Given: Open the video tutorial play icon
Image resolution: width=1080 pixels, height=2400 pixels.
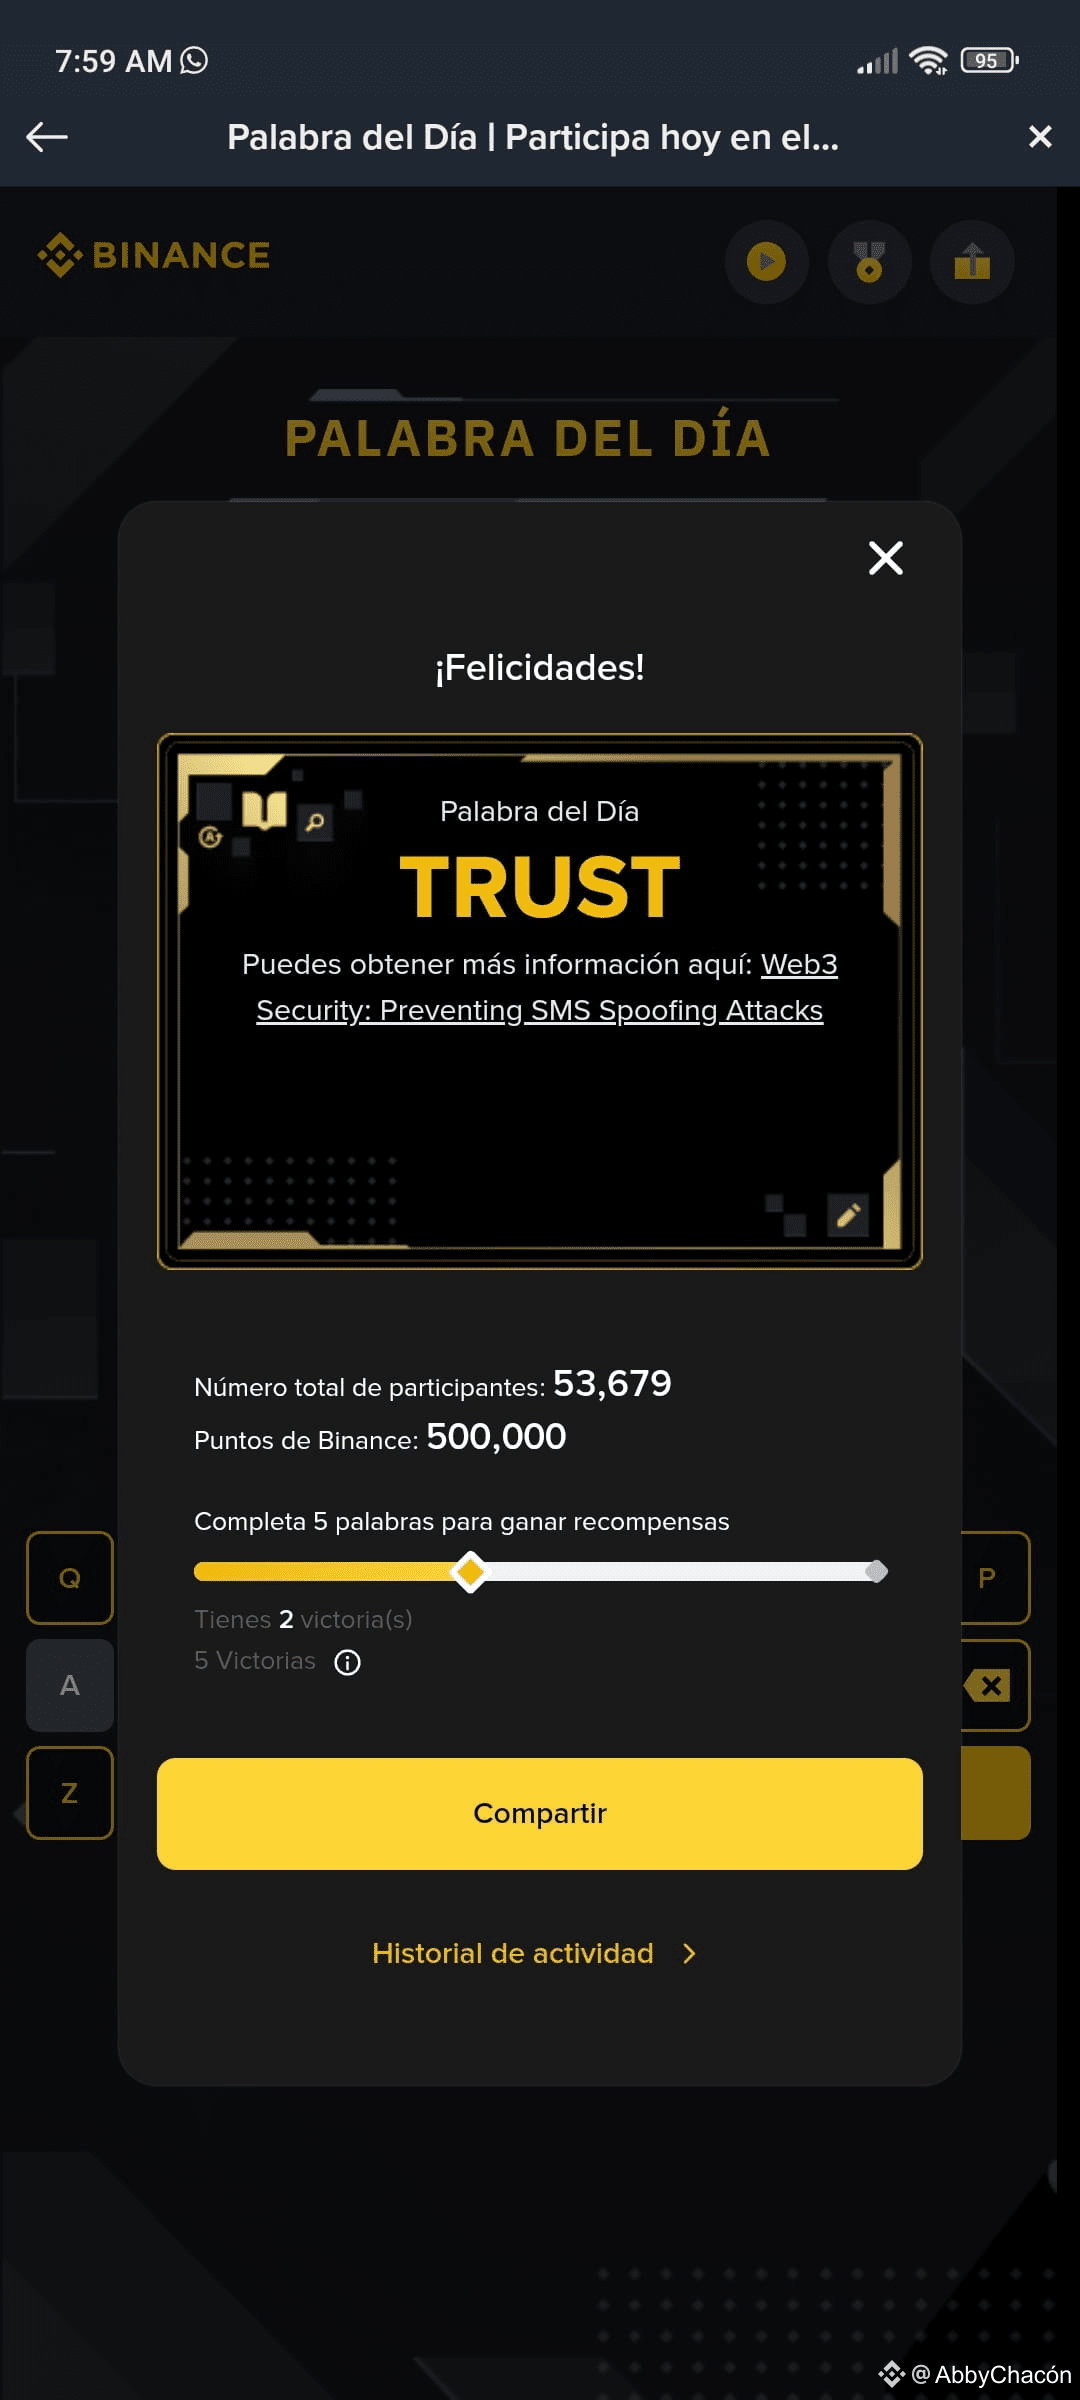Looking at the screenshot, I should click(x=767, y=262).
